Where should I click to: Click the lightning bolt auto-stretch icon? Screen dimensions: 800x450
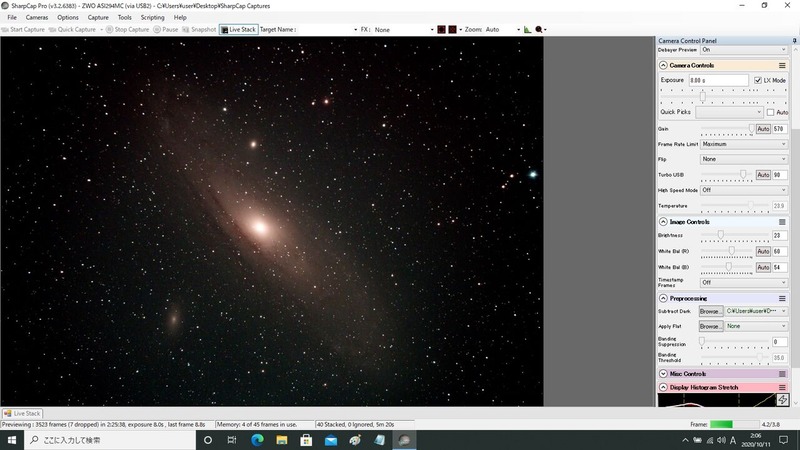click(782, 400)
